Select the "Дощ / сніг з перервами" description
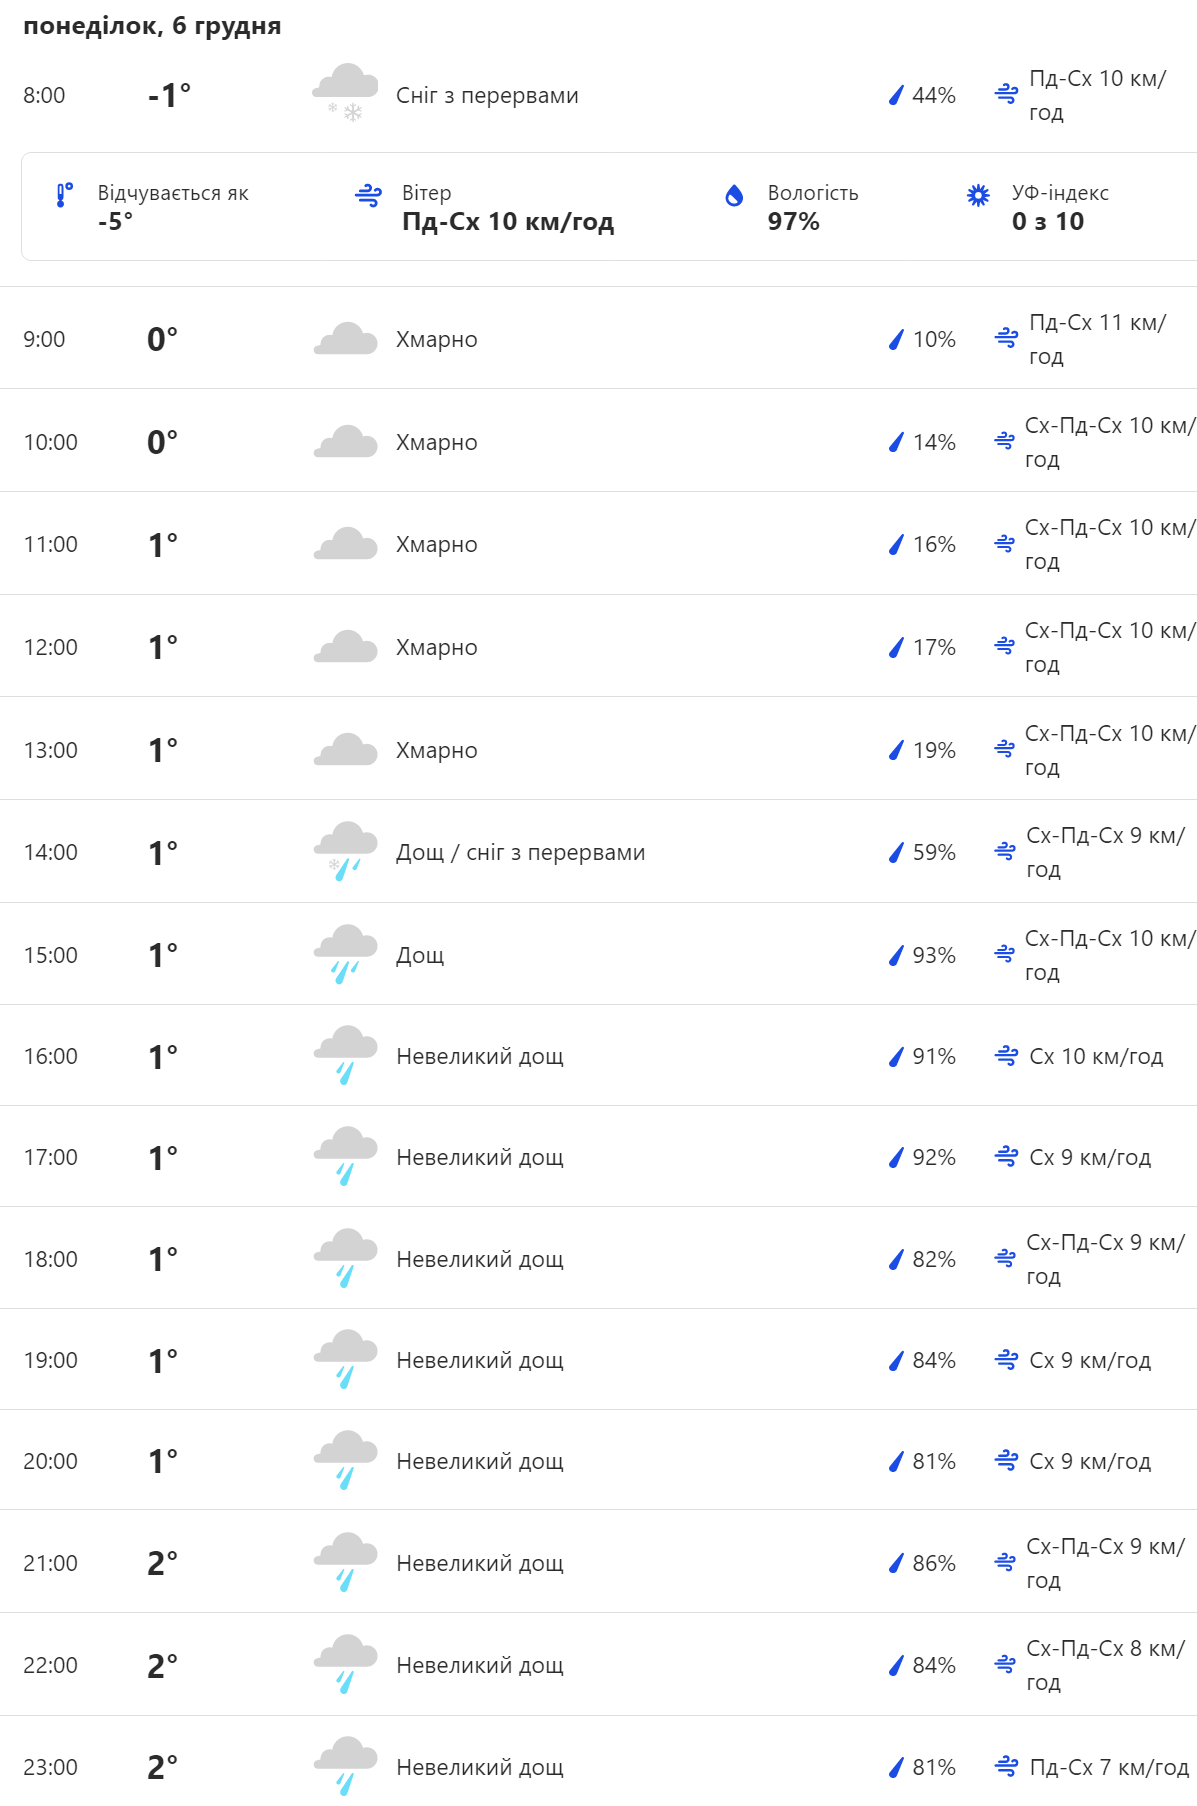 coord(520,853)
